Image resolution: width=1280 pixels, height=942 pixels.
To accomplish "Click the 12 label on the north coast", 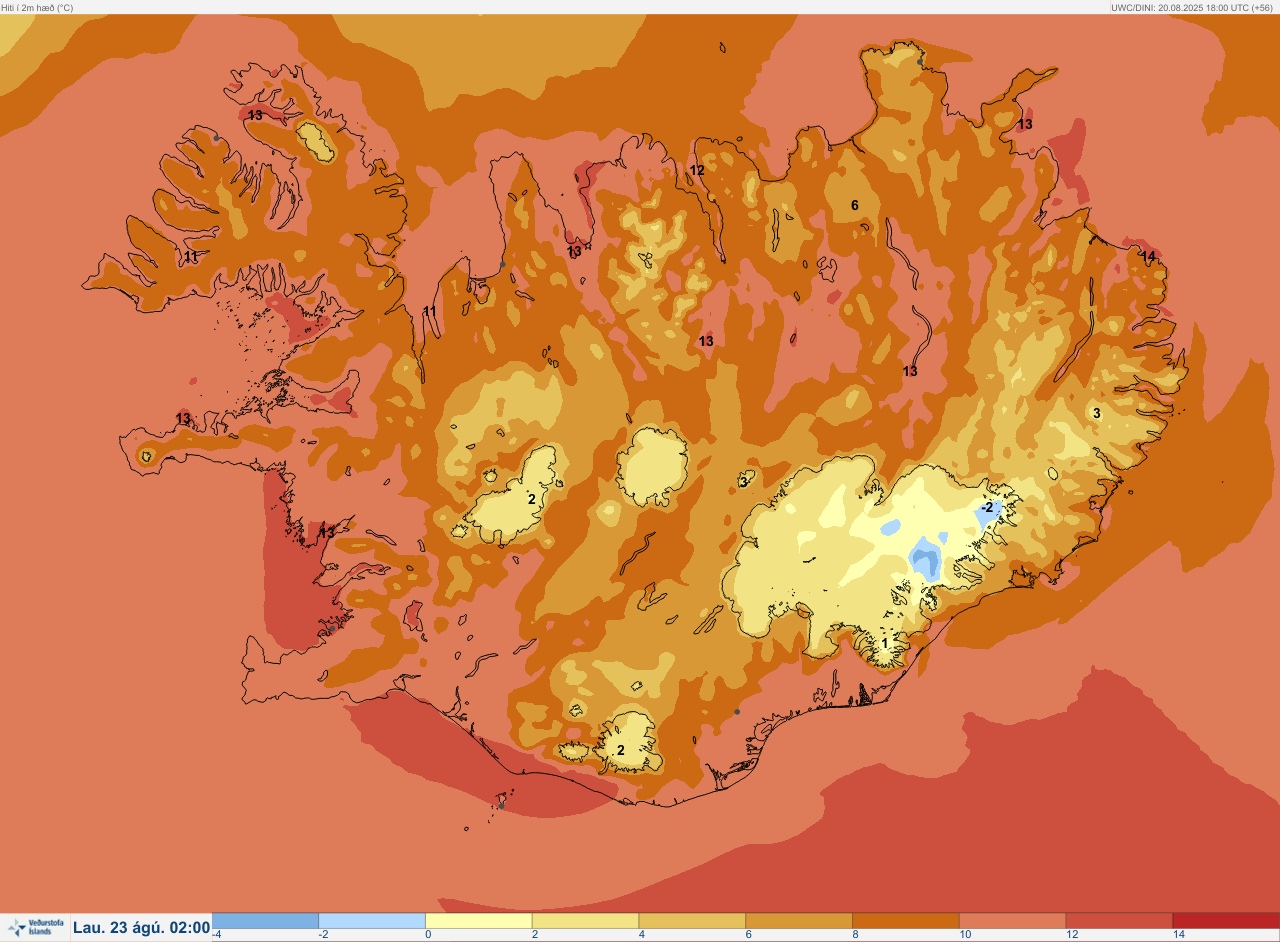I will tap(697, 171).
